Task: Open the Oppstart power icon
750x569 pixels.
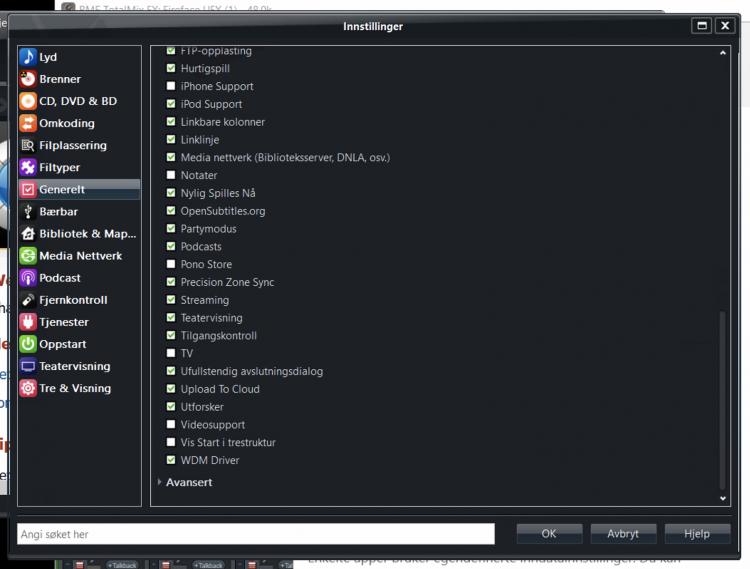Action: point(28,344)
